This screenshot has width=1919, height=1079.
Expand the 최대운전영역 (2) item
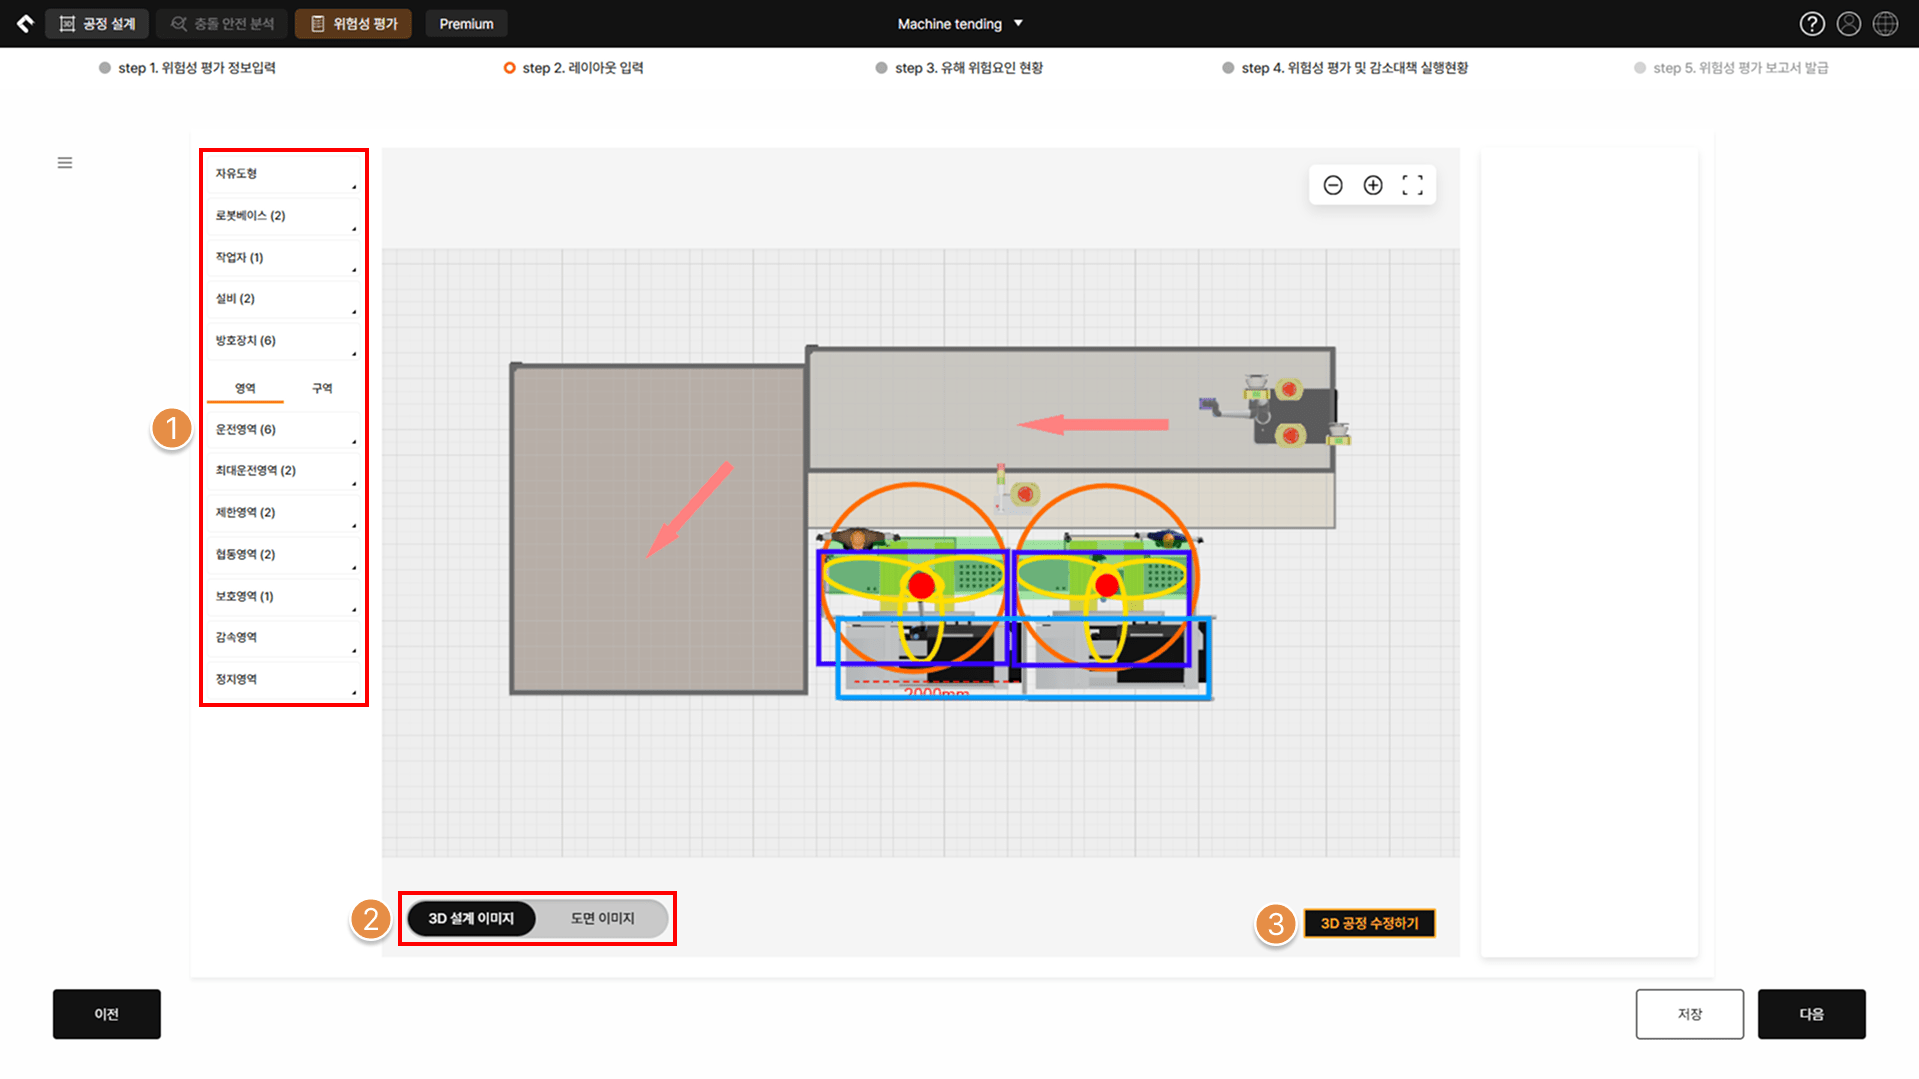(x=283, y=471)
